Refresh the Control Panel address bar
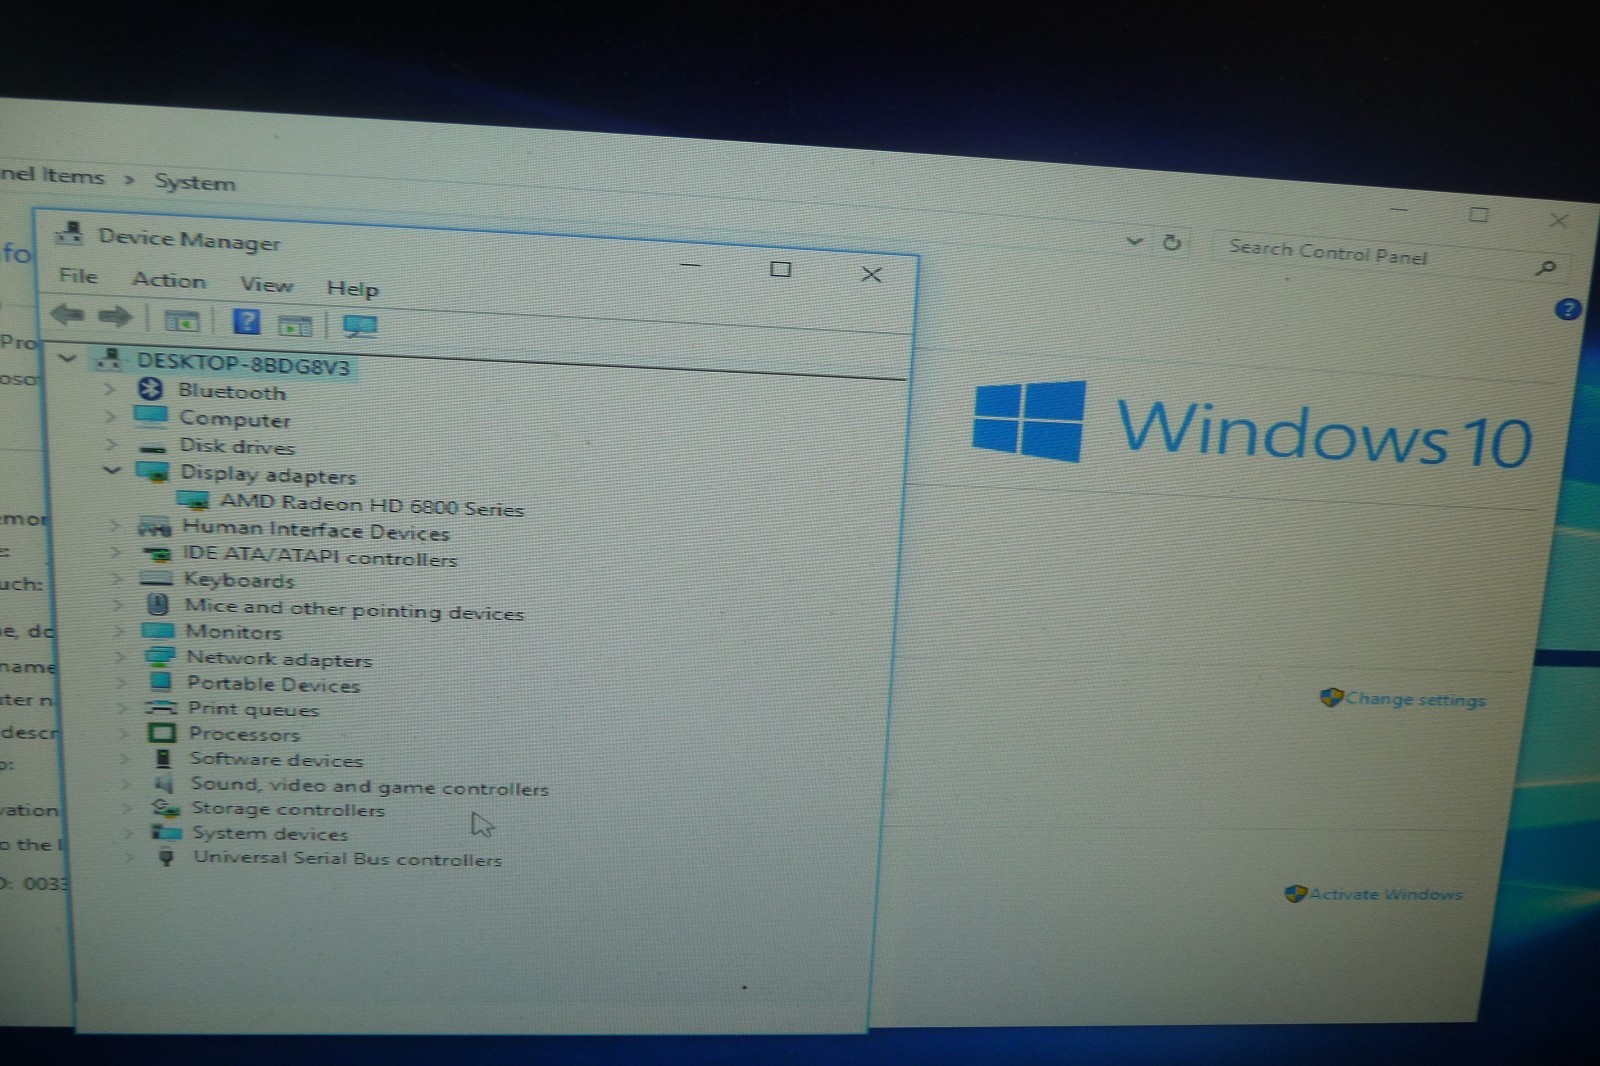Viewport: 1600px width, 1066px height. (x=1171, y=243)
